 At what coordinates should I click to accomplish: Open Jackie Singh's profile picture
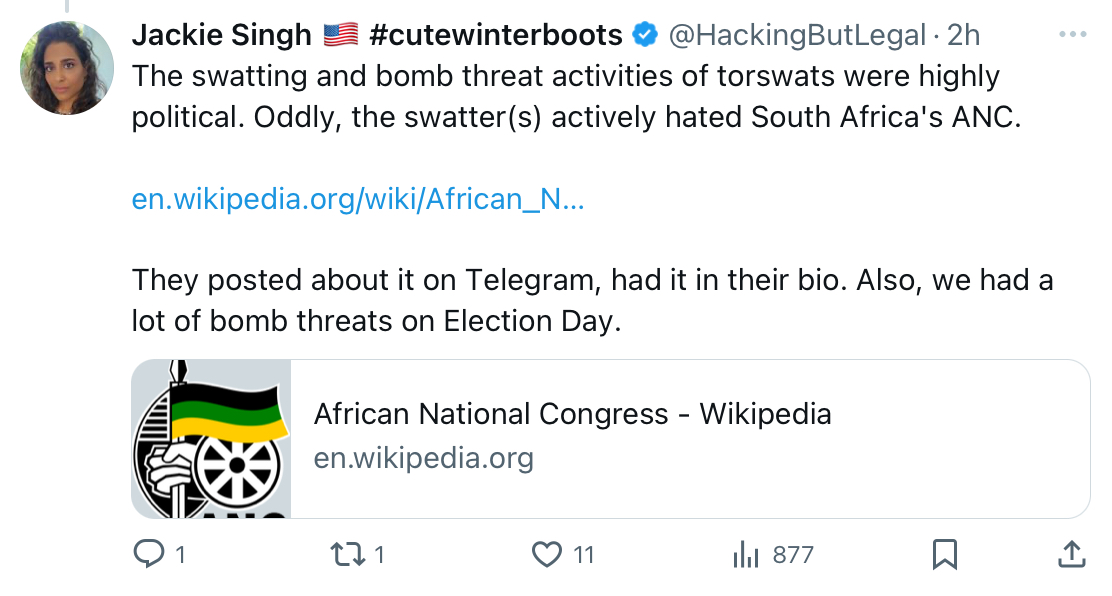coord(67,67)
